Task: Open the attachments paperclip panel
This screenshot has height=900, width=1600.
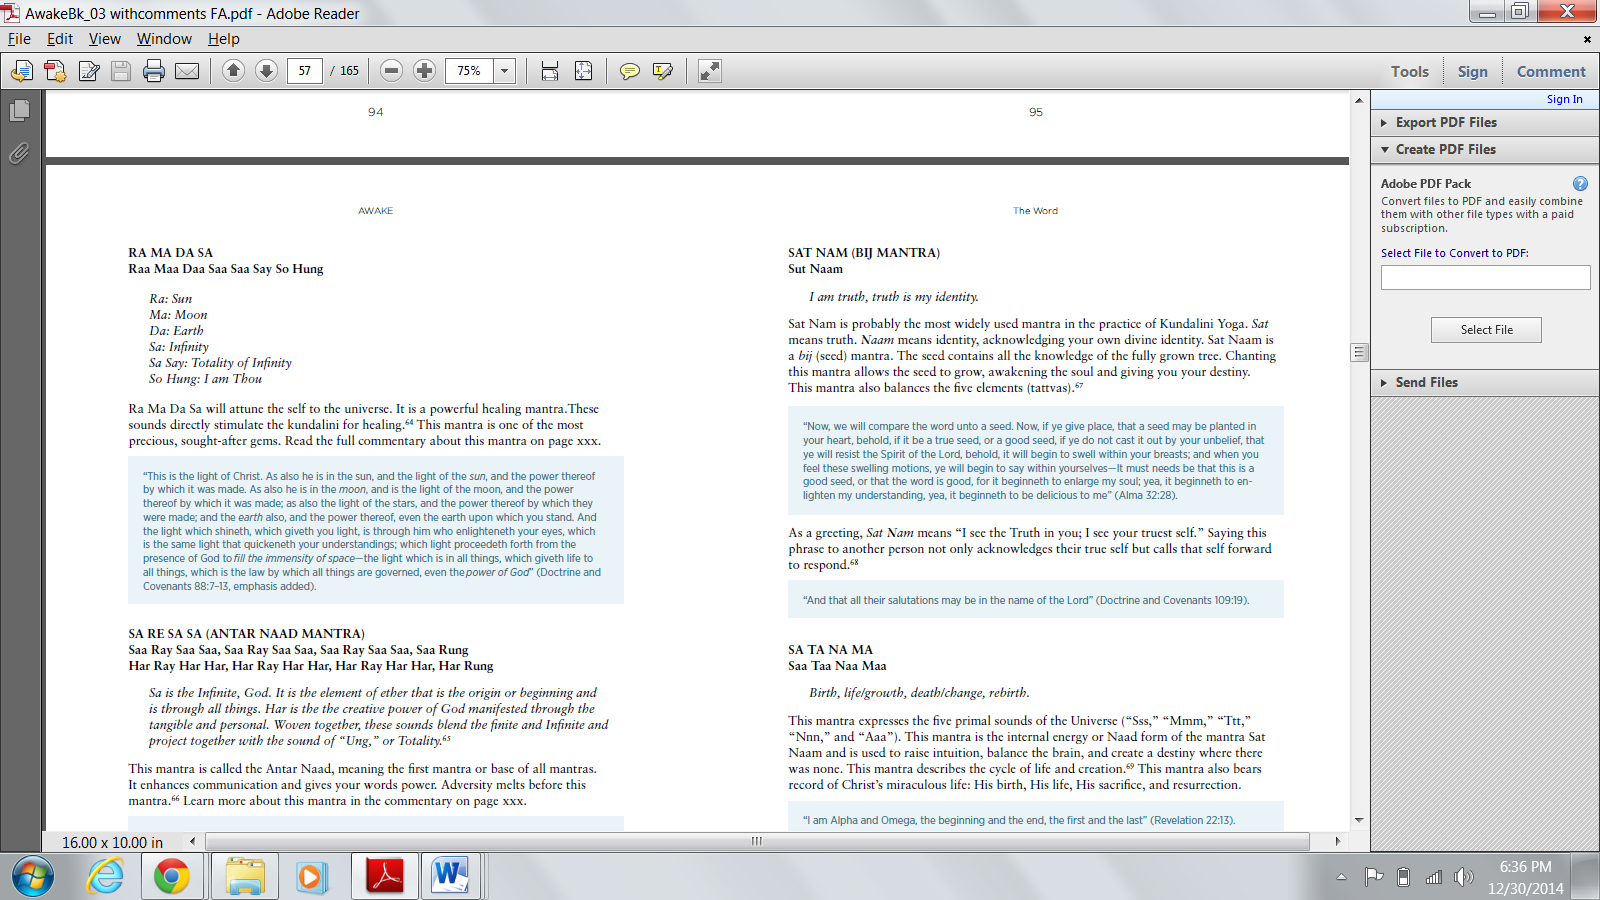Action: (19, 153)
